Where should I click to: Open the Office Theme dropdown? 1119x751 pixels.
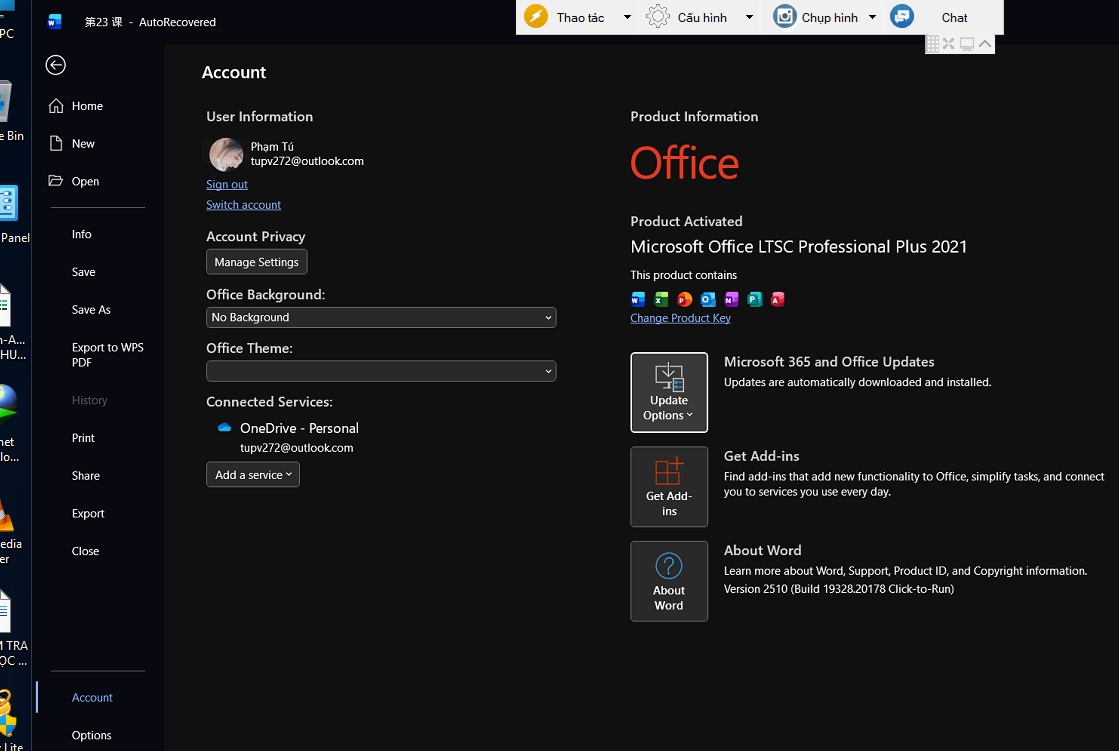[x=381, y=371]
